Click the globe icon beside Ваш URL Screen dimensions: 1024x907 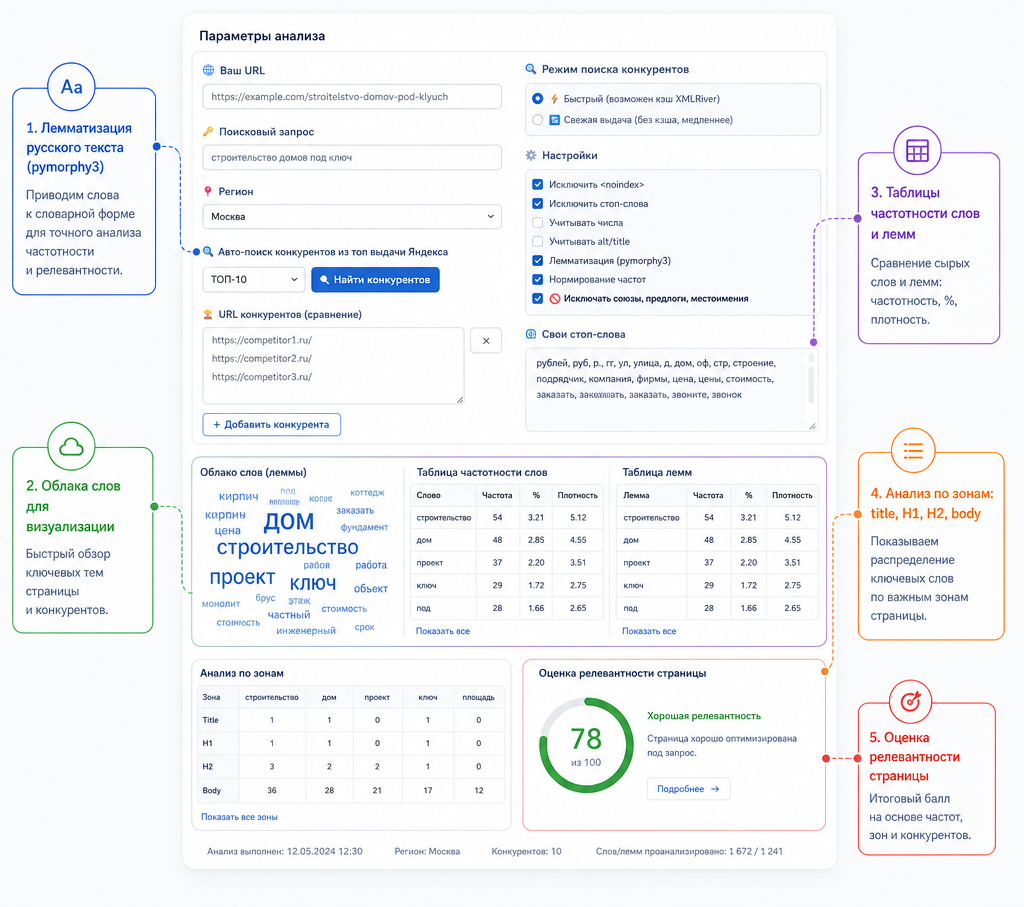tap(208, 70)
